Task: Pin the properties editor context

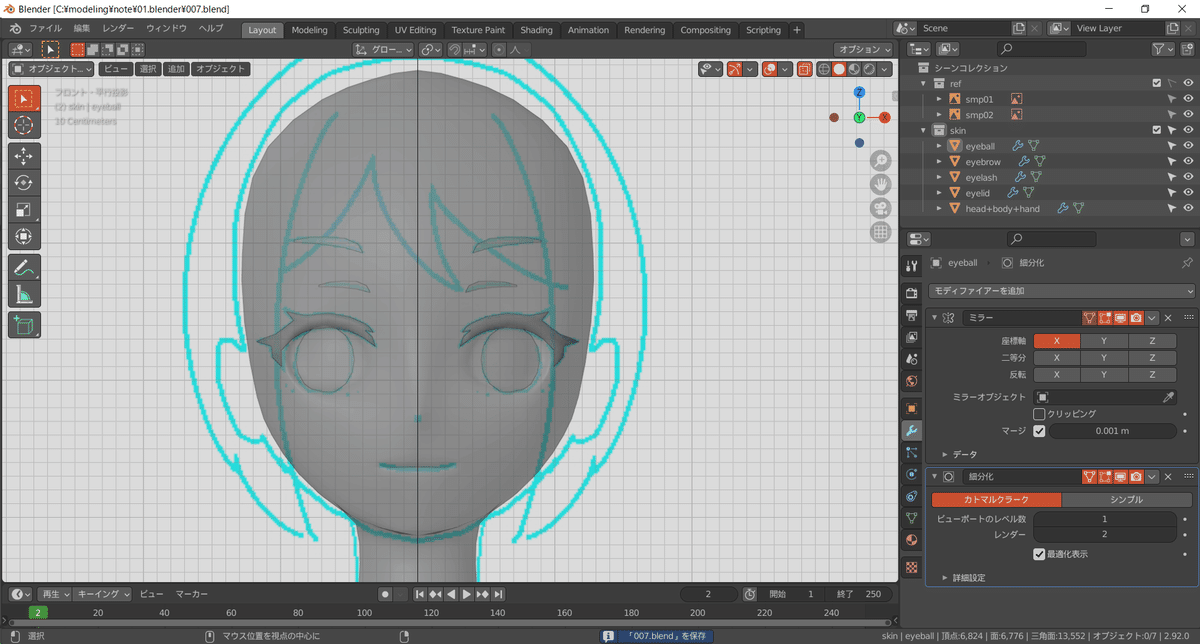Action: (1187, 263)
